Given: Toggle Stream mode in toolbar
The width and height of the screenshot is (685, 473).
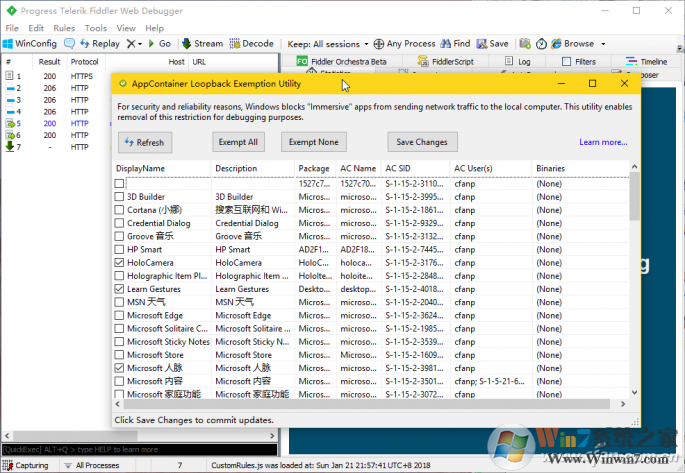Looking at the screenshot, I should tap(201, 44).
